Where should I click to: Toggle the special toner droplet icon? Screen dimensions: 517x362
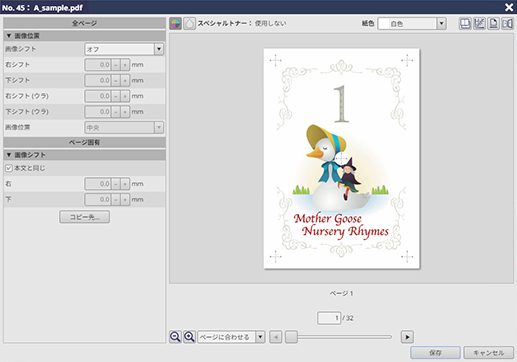189,24
